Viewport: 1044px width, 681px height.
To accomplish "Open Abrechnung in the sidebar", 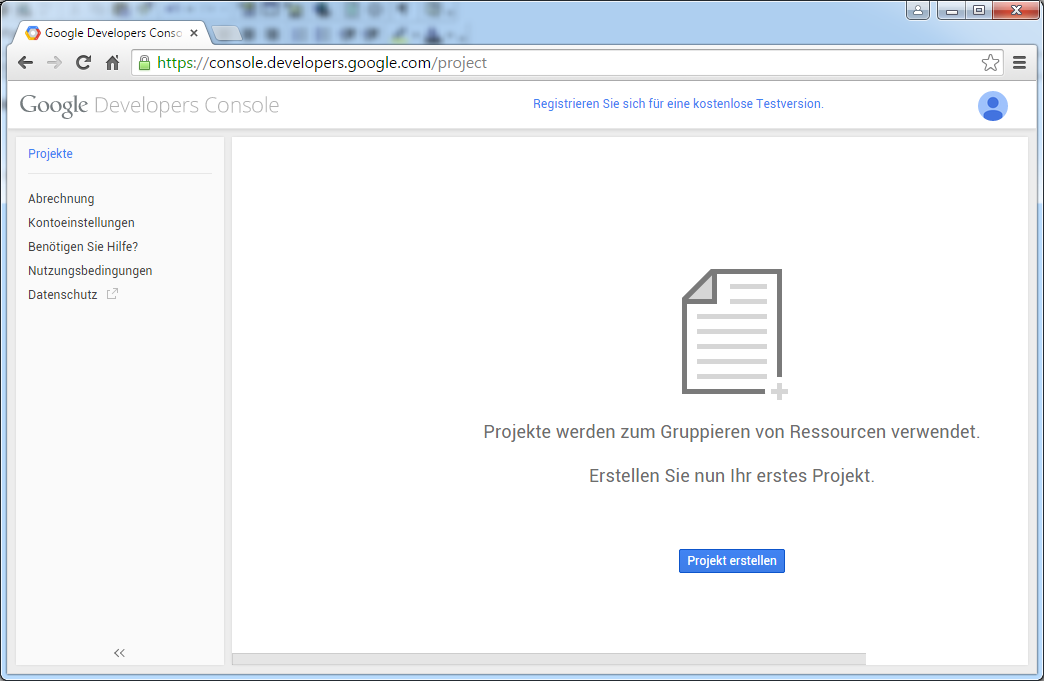I will (61, 199).
